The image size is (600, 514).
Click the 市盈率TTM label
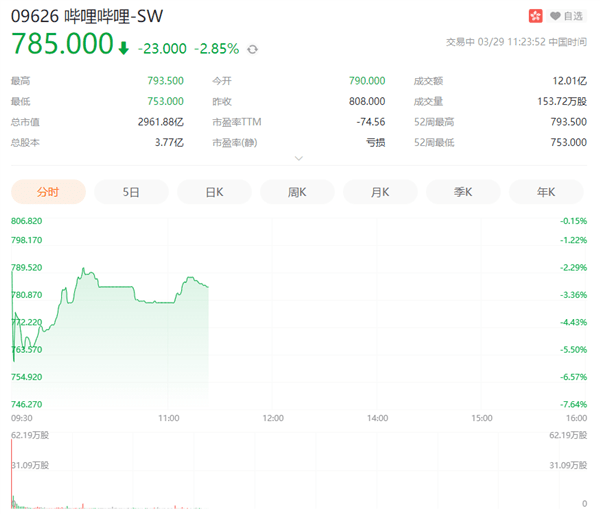[237, 121]
